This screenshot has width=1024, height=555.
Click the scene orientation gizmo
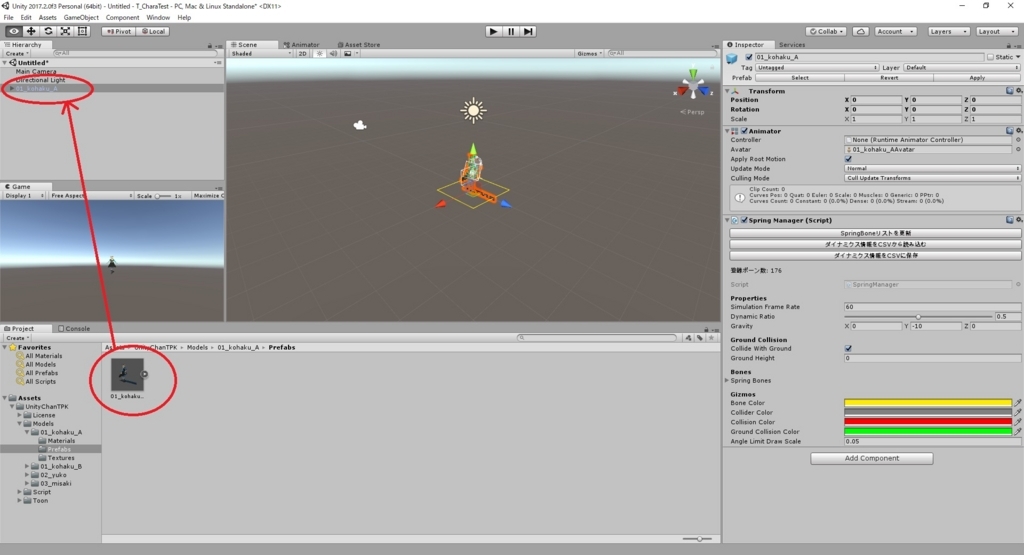point(693,86)
